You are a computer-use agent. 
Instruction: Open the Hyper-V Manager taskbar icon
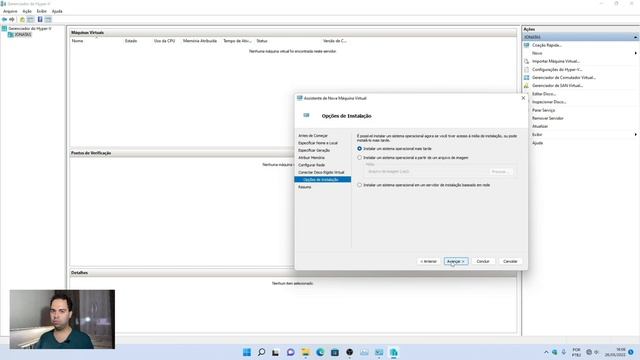[393, 352]
